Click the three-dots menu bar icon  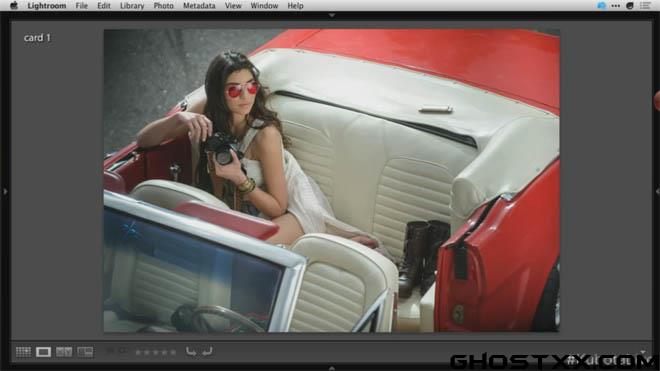(615, 5)
